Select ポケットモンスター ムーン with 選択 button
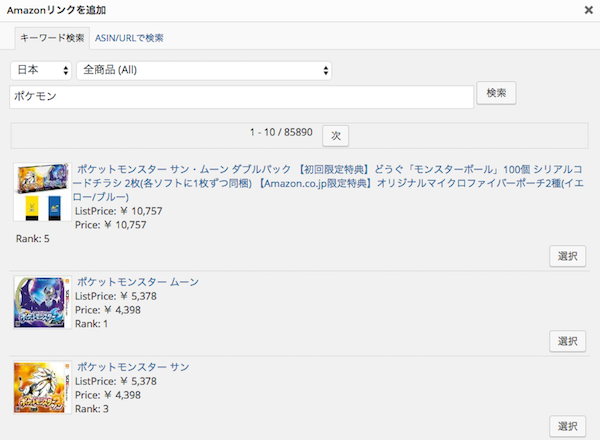The width and height of the screenshot is (600, 440). (567, 341)
